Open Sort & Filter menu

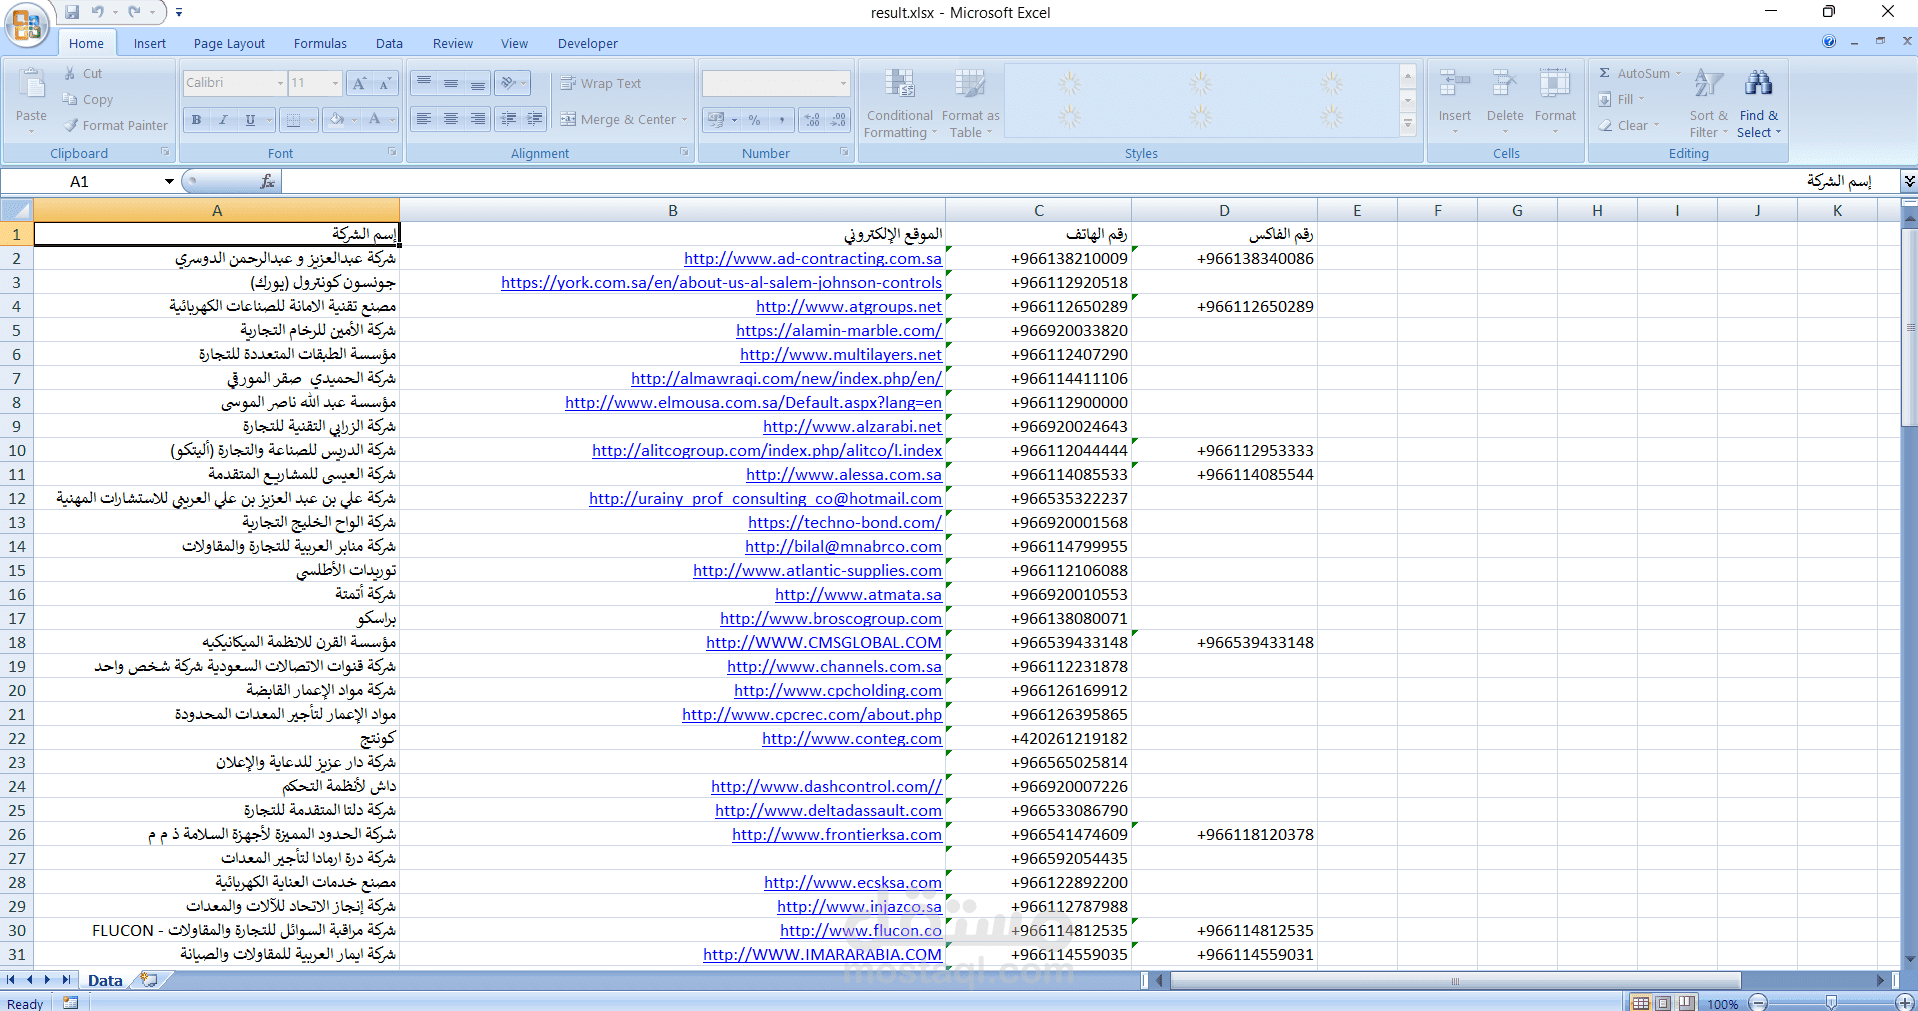click(1709, 103)
